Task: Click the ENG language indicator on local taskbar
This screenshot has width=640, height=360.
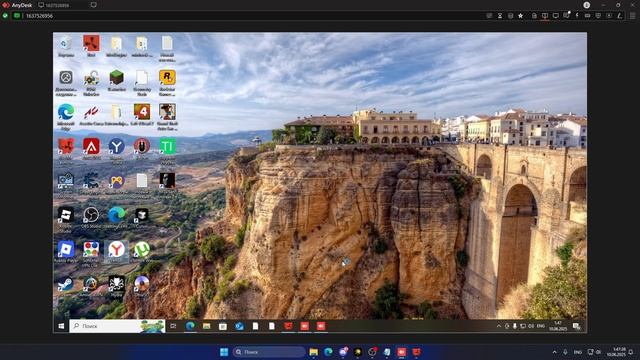Action: tap(578, 352)
